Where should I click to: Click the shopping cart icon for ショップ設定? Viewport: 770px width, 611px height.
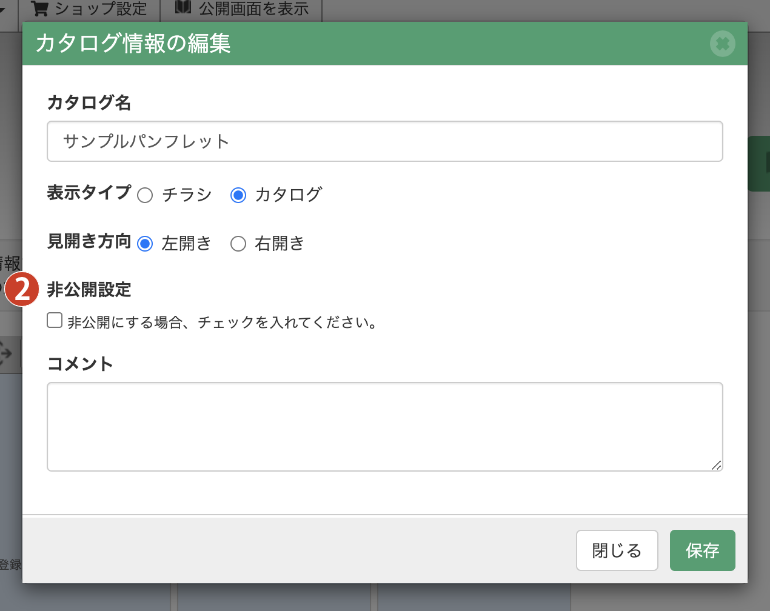point(40,9)
